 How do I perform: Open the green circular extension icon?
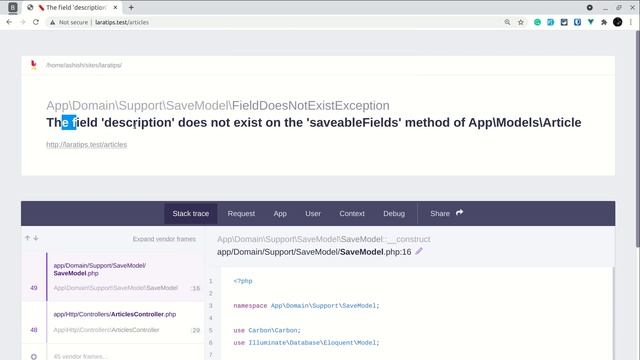click(x=537, y=22)
